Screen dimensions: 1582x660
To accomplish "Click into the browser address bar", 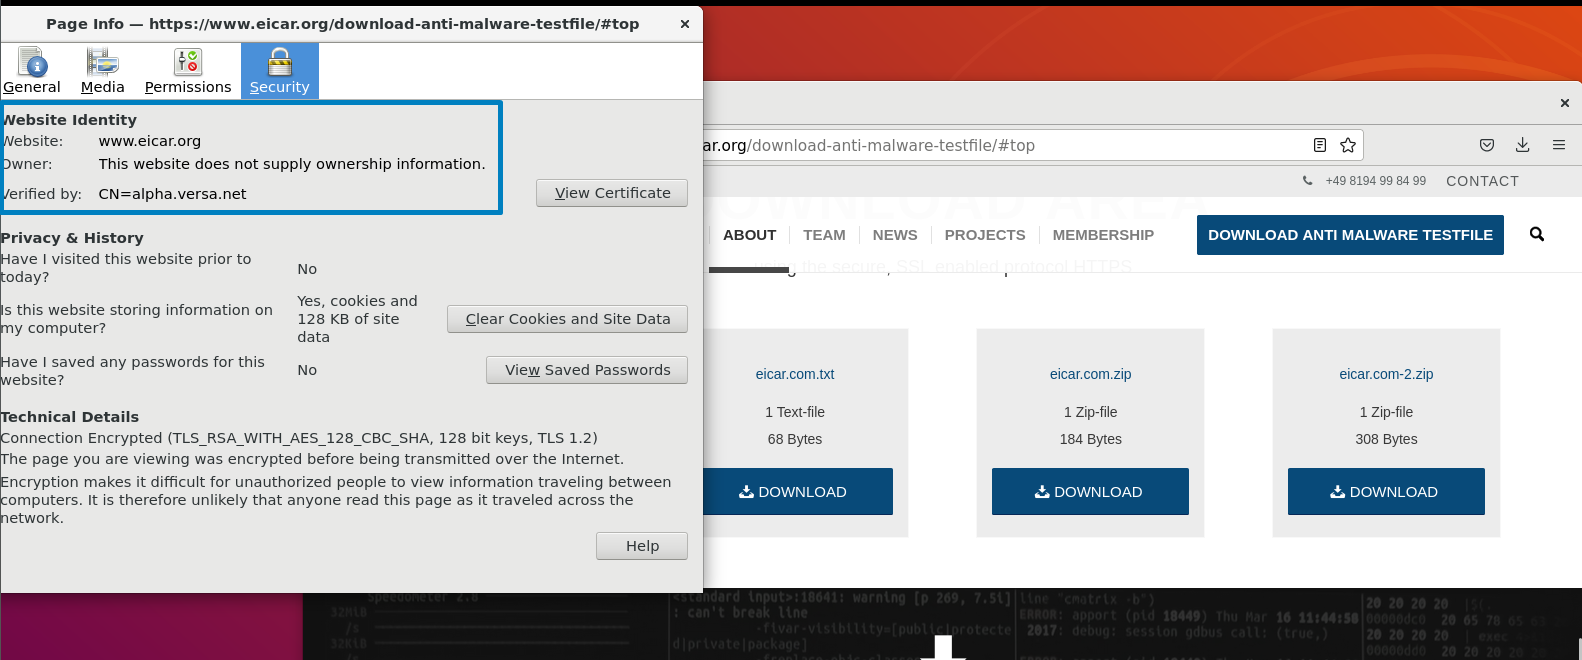I will pos(1000,145).
